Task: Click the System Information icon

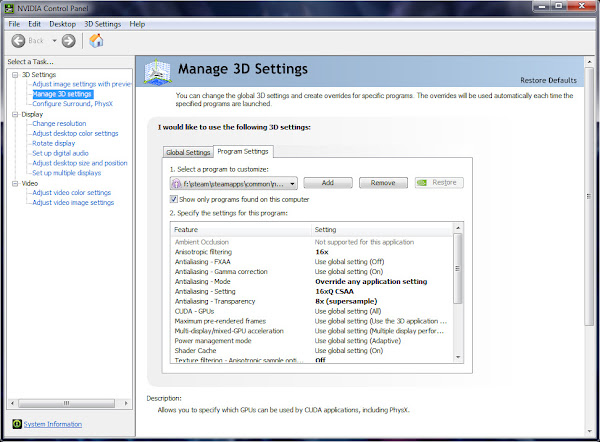Action: point(17,424)
